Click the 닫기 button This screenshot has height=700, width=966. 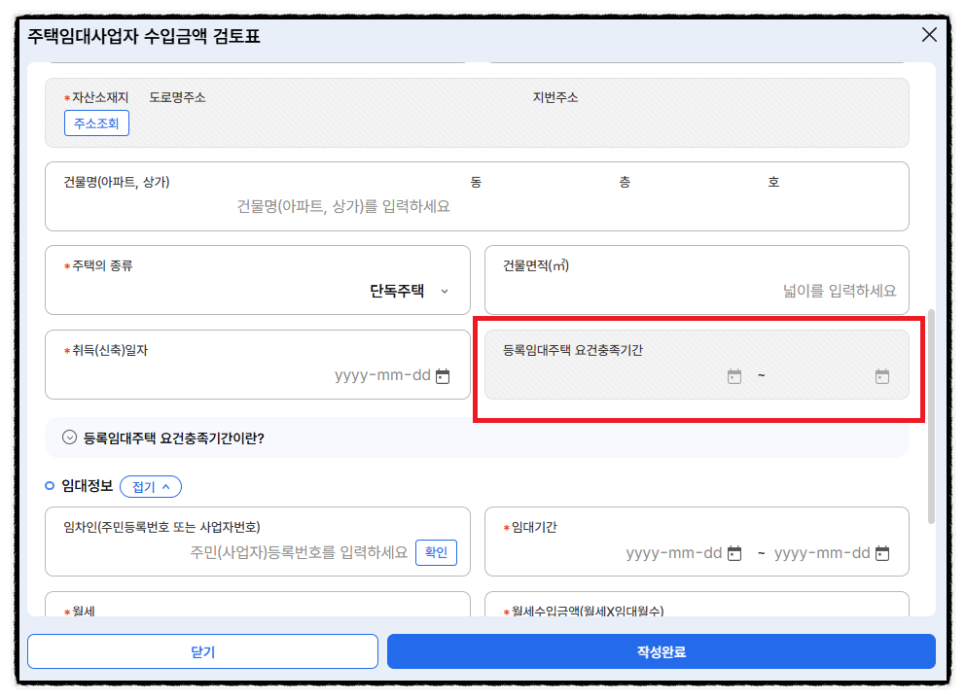203,651
